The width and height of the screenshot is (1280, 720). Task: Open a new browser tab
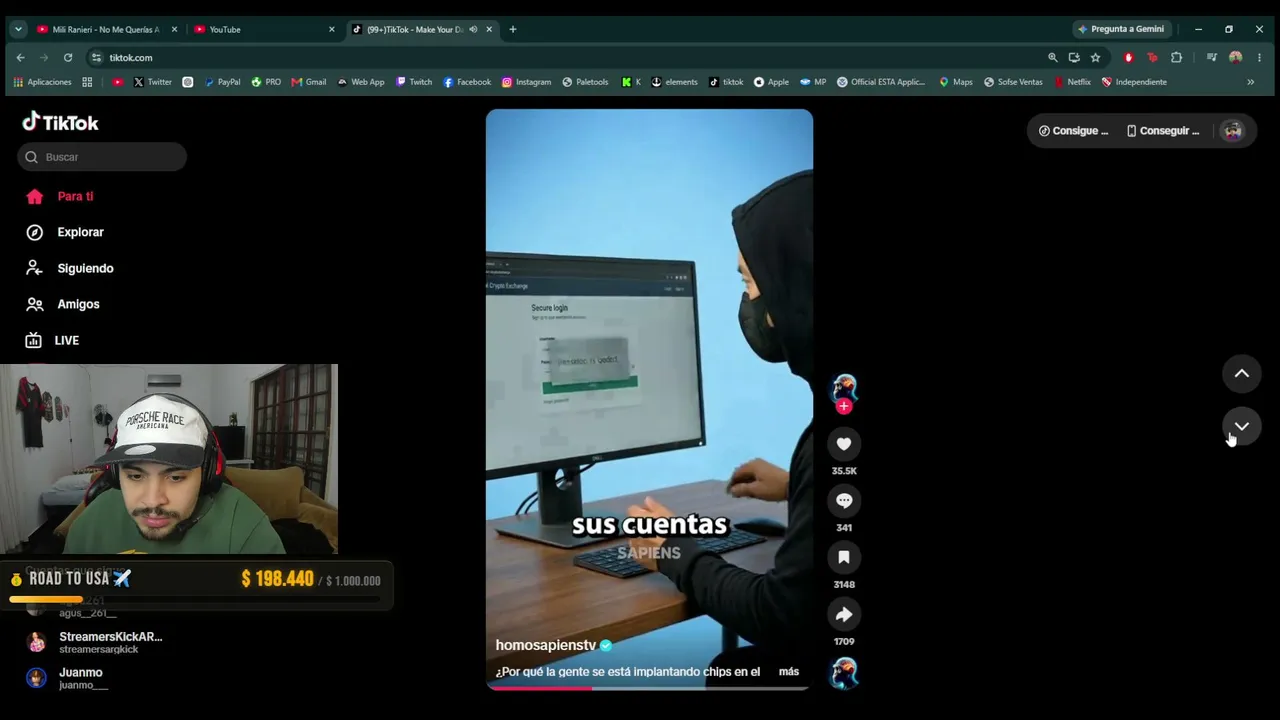click(x=513, y=29)
